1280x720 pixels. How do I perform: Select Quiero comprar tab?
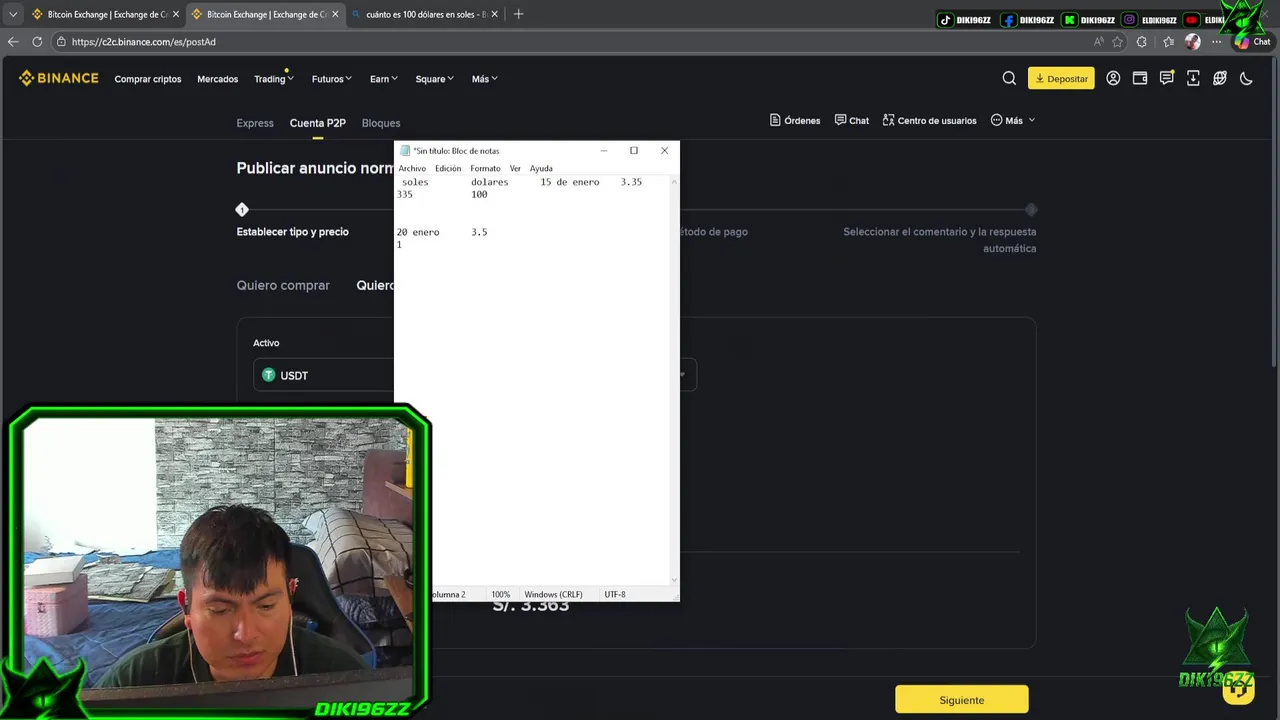point(283,285)
